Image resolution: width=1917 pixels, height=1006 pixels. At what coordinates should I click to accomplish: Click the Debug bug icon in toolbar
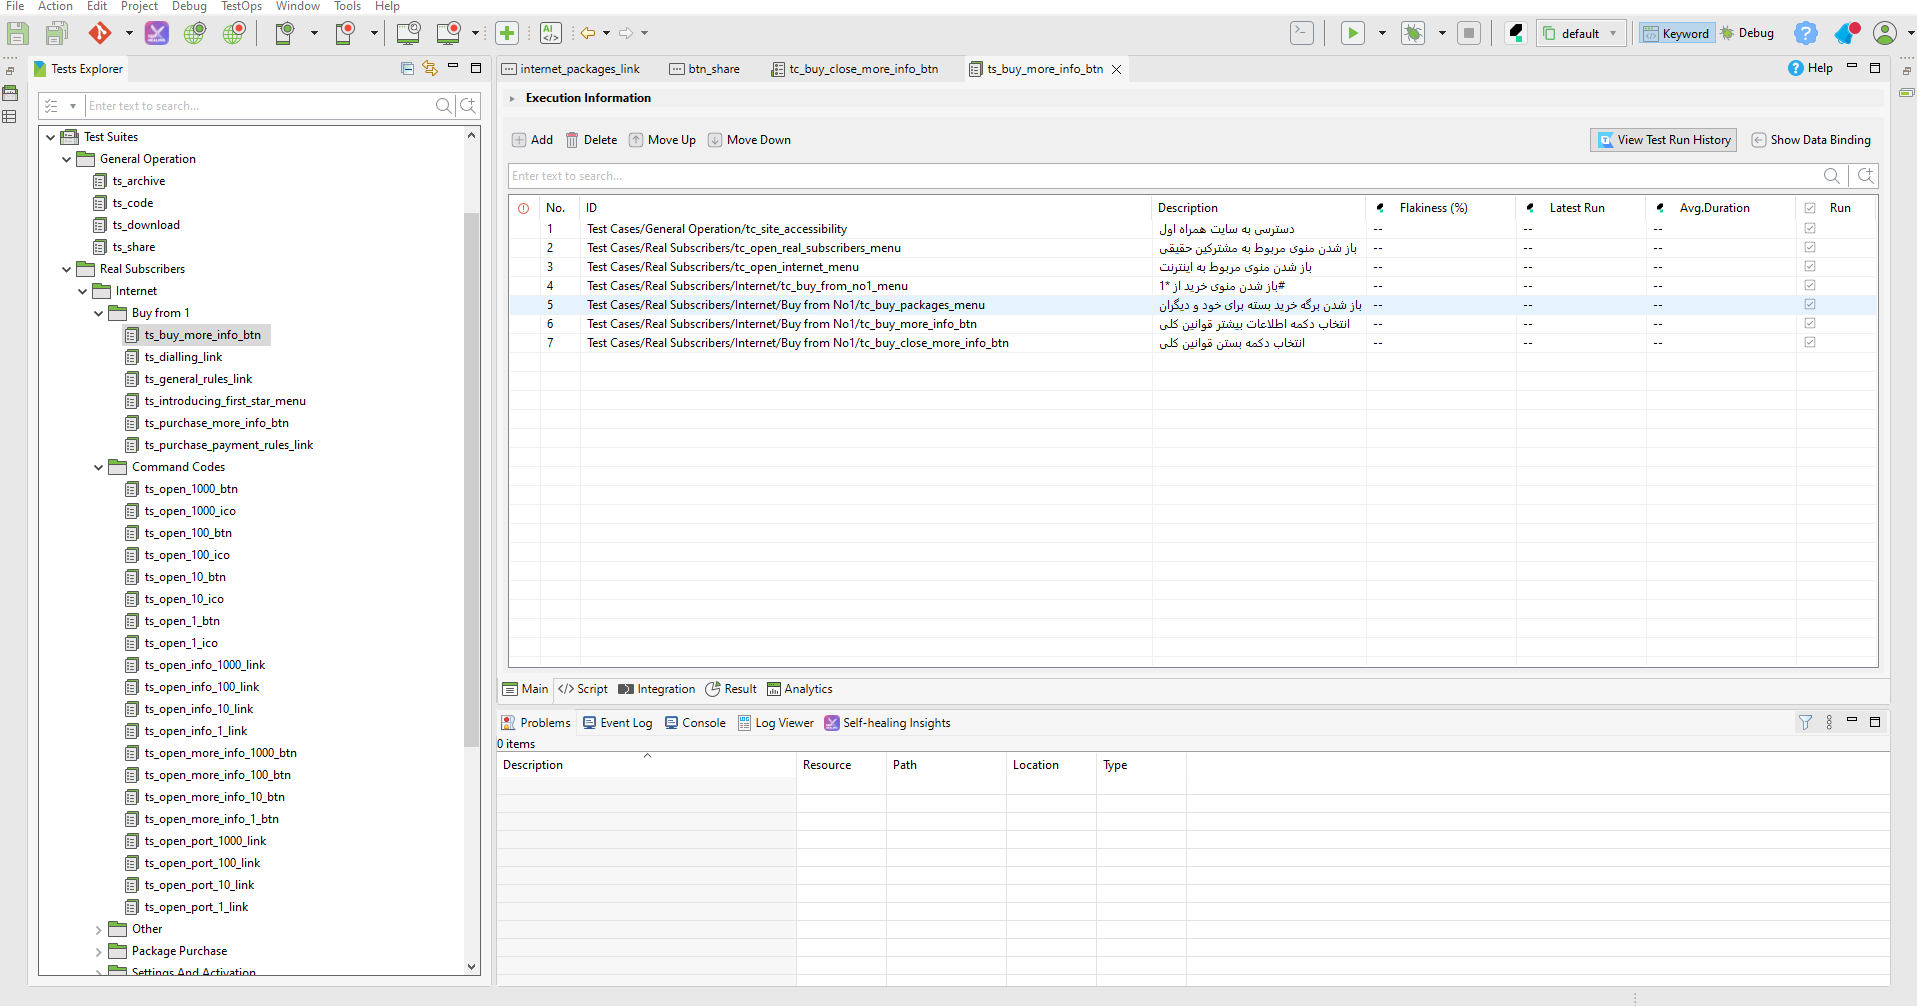(1413, 33)
